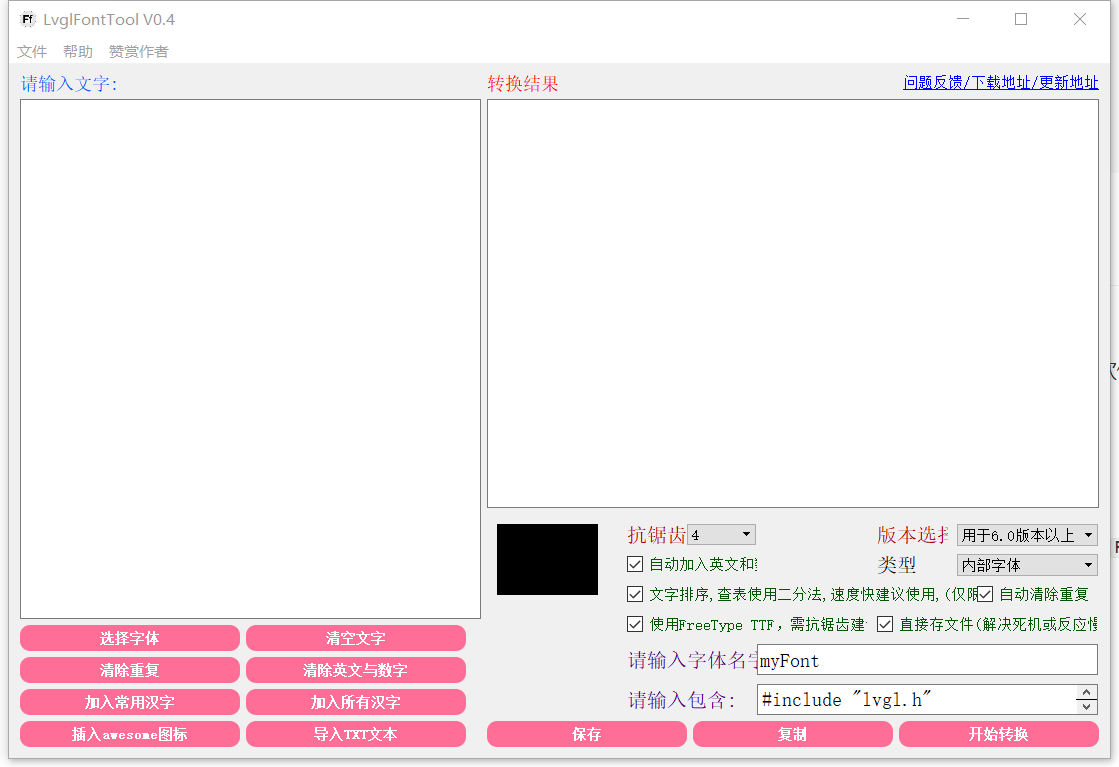Click 保存 to save the result

(x=587, y=733)
